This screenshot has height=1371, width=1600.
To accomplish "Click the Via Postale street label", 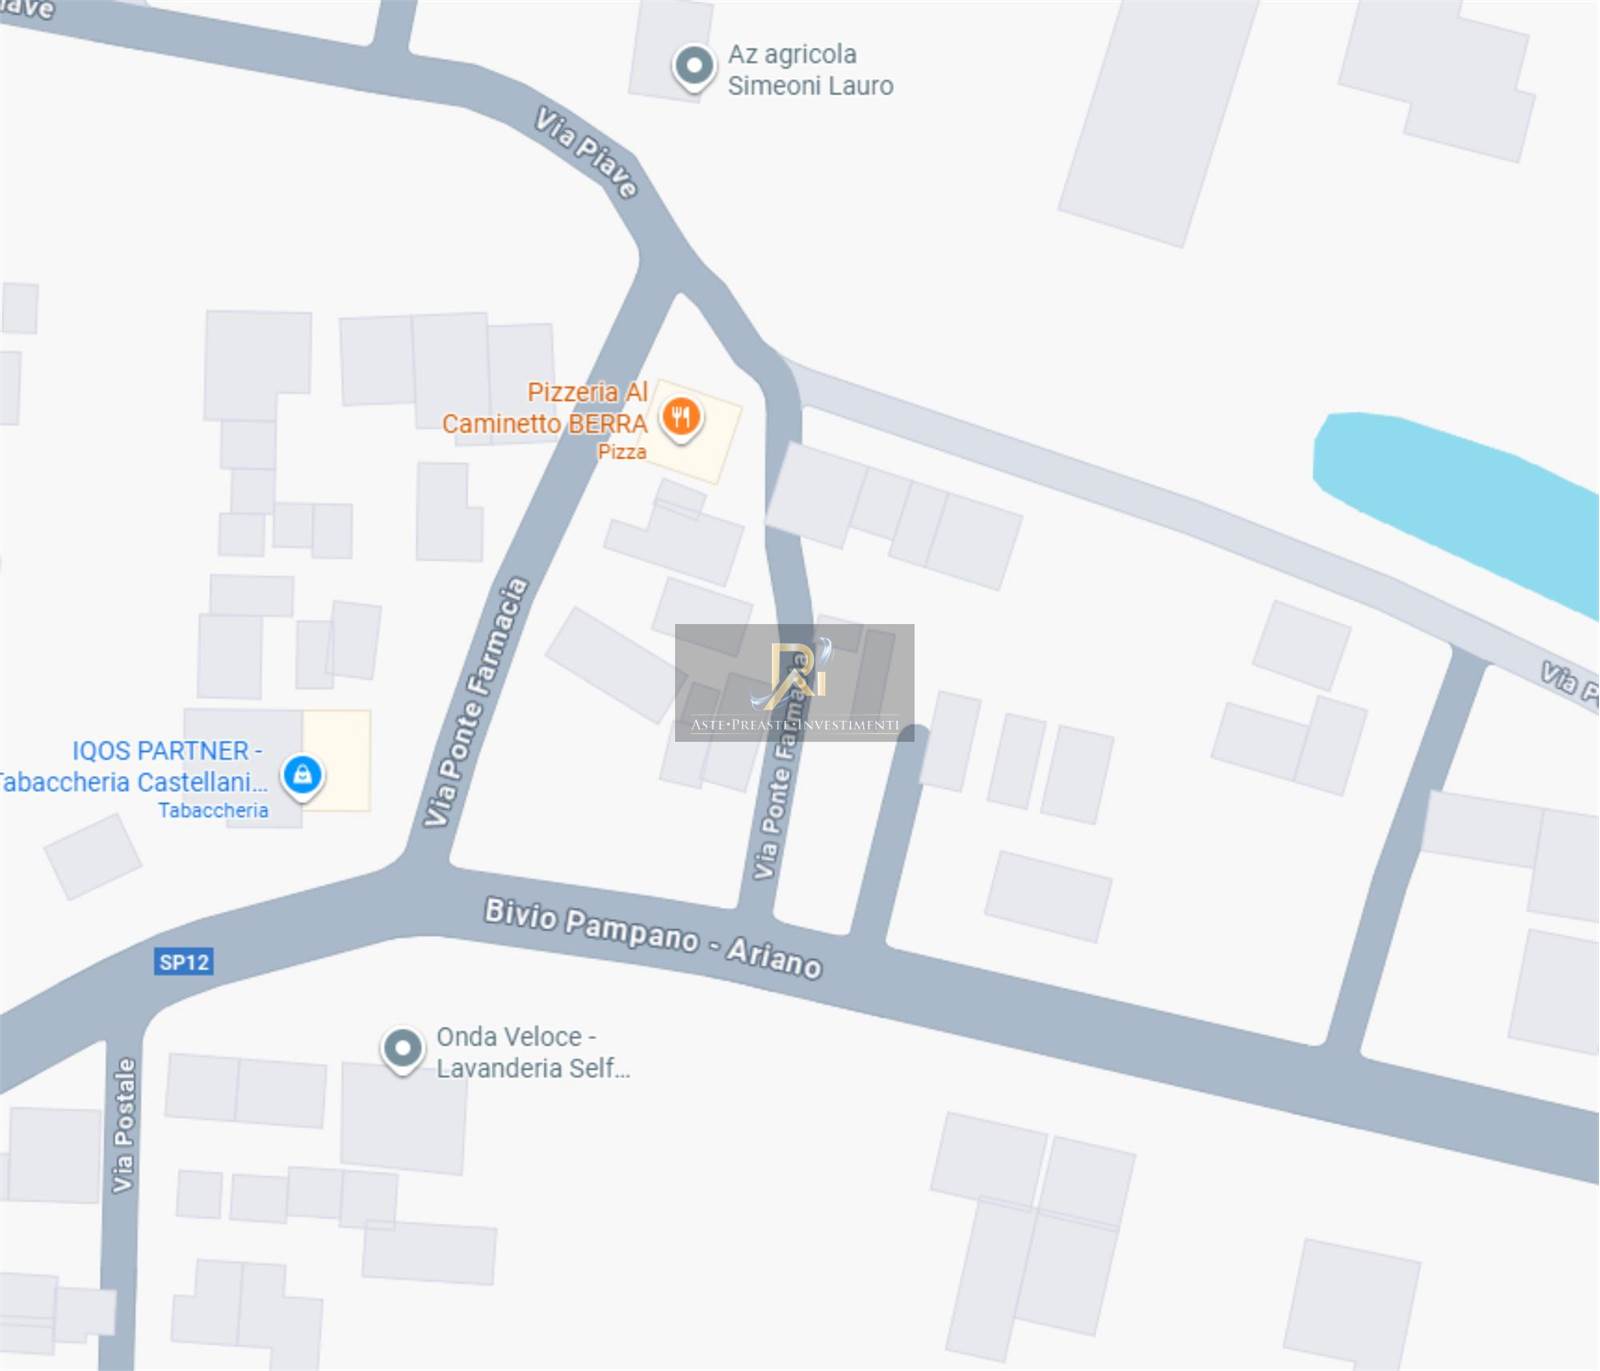I will (x=123, y=1125).
